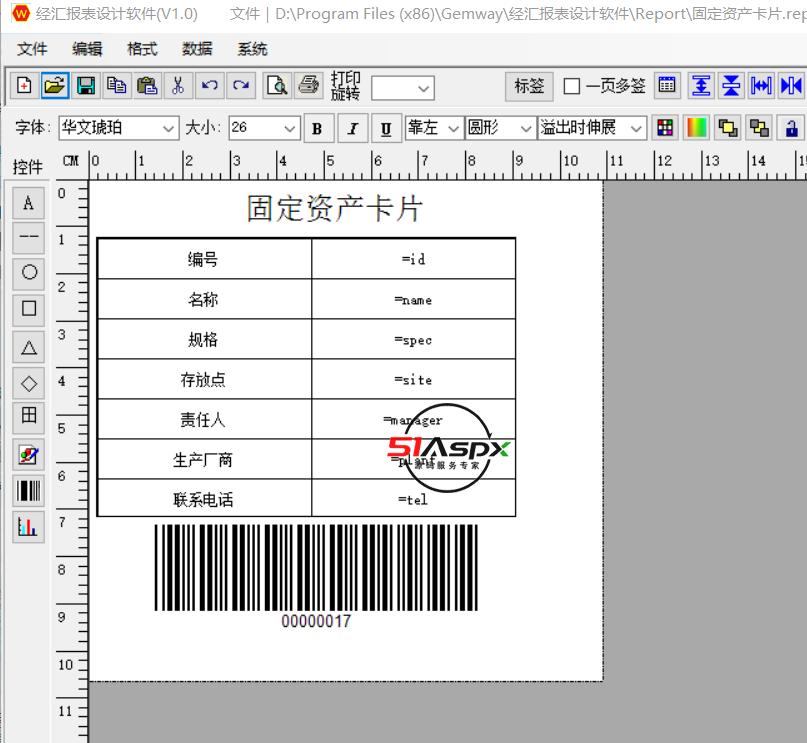Select the text label control tool

click(x=29, y=203)
